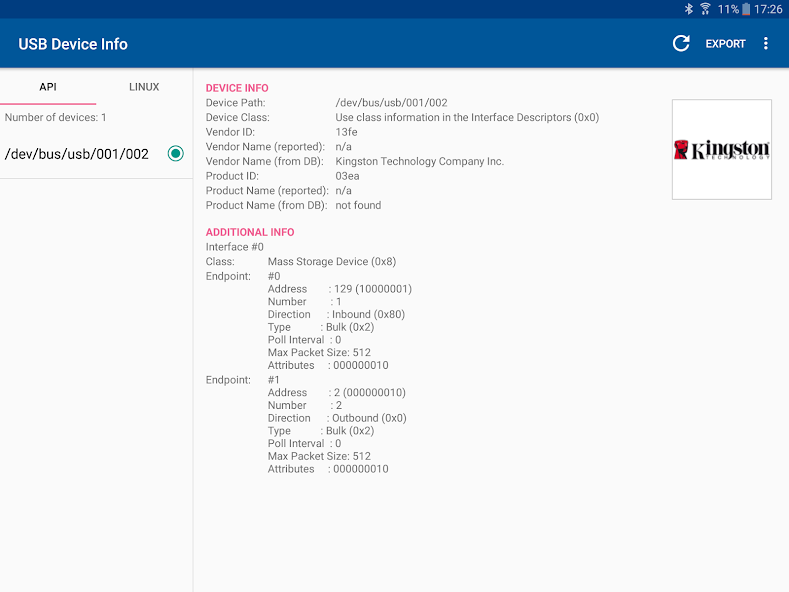This screenshot has height=592, width=789.
Task: Click the Kingston logo image
Action: pyautogui.click(x=721, y=149)
